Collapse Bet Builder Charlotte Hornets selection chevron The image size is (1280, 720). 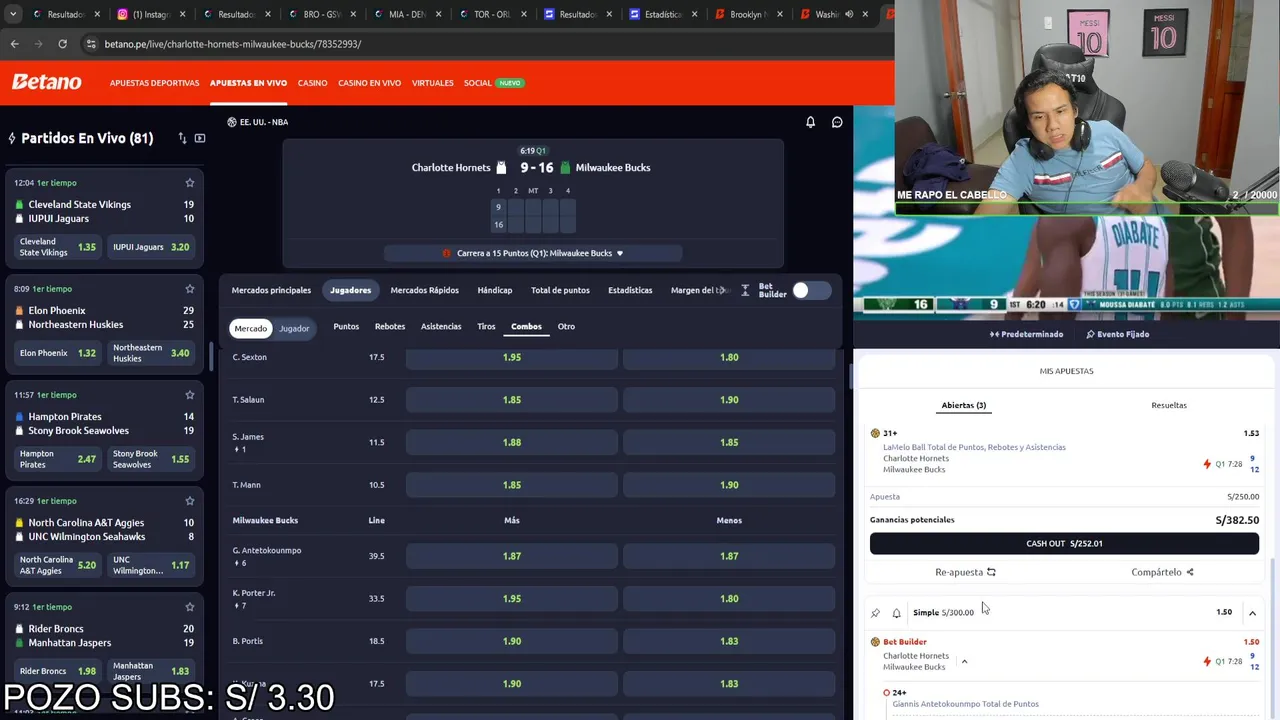(x=964, y=661)
